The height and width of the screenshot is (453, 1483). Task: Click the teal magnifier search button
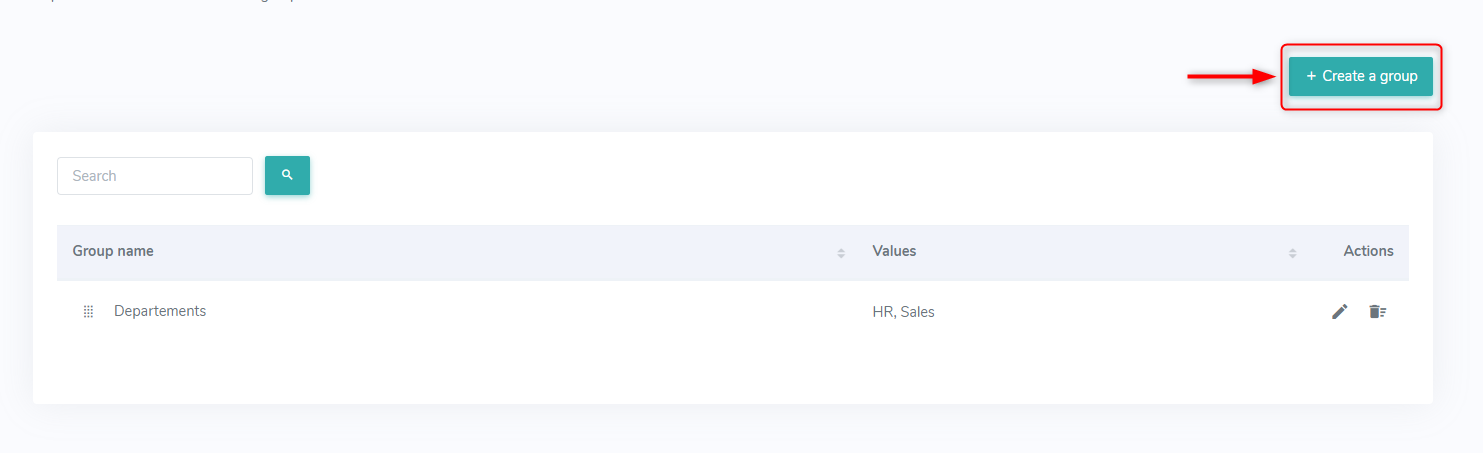click(x=287, y=175)
